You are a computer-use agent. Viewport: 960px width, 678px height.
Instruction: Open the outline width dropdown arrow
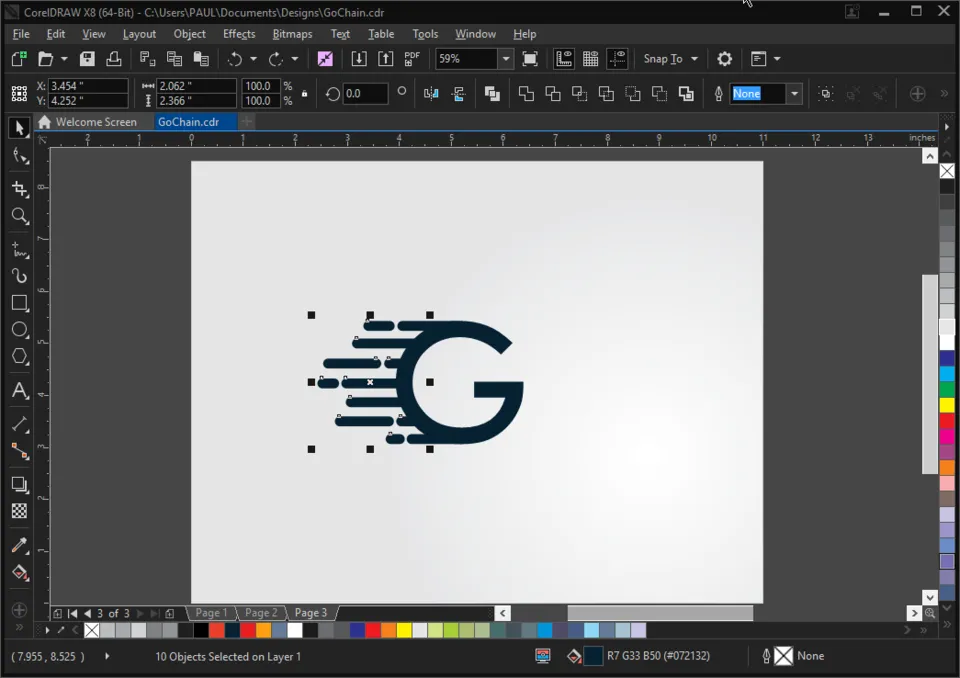click(794, 94)
